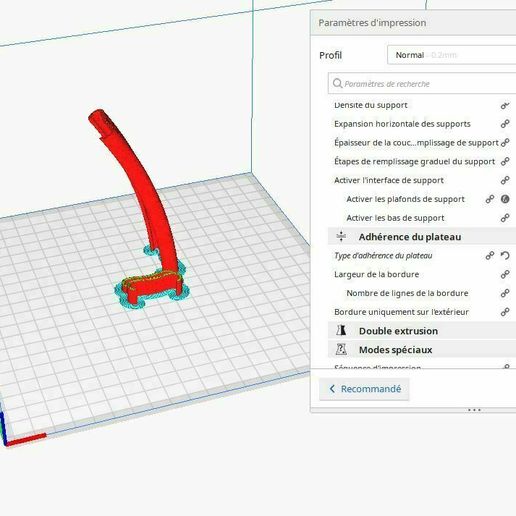
Task: Click link icon for Expansion horizontale des supports
Action: [x=505, y=124]
